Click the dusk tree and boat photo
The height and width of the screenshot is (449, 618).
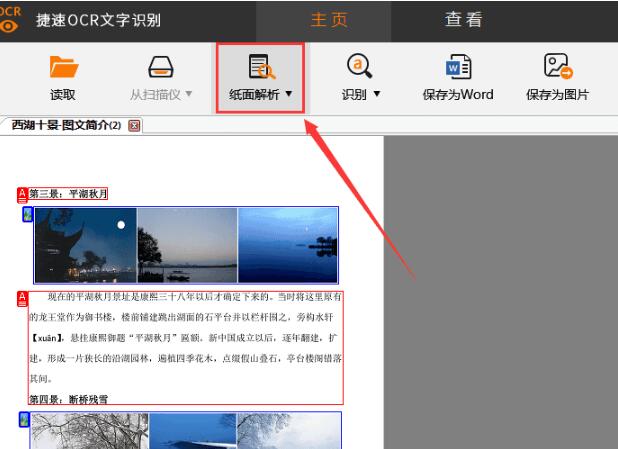pyautogui.click(x=187, y=245)
